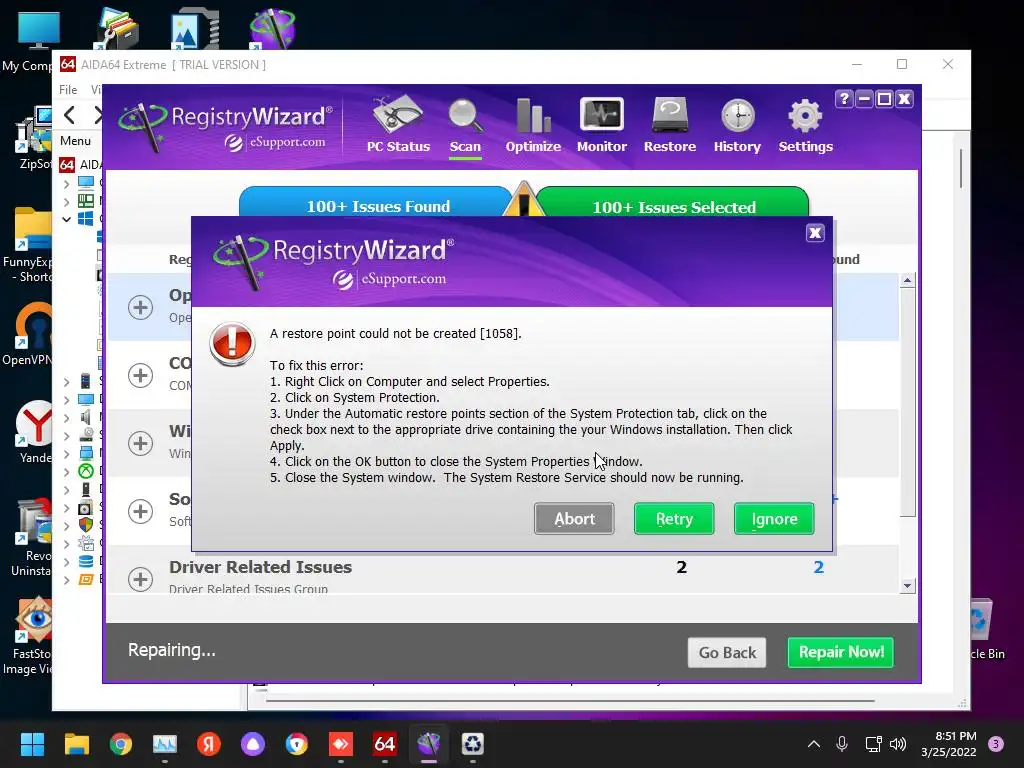
Task: Open the Restore section
Action: coord(669,125)
